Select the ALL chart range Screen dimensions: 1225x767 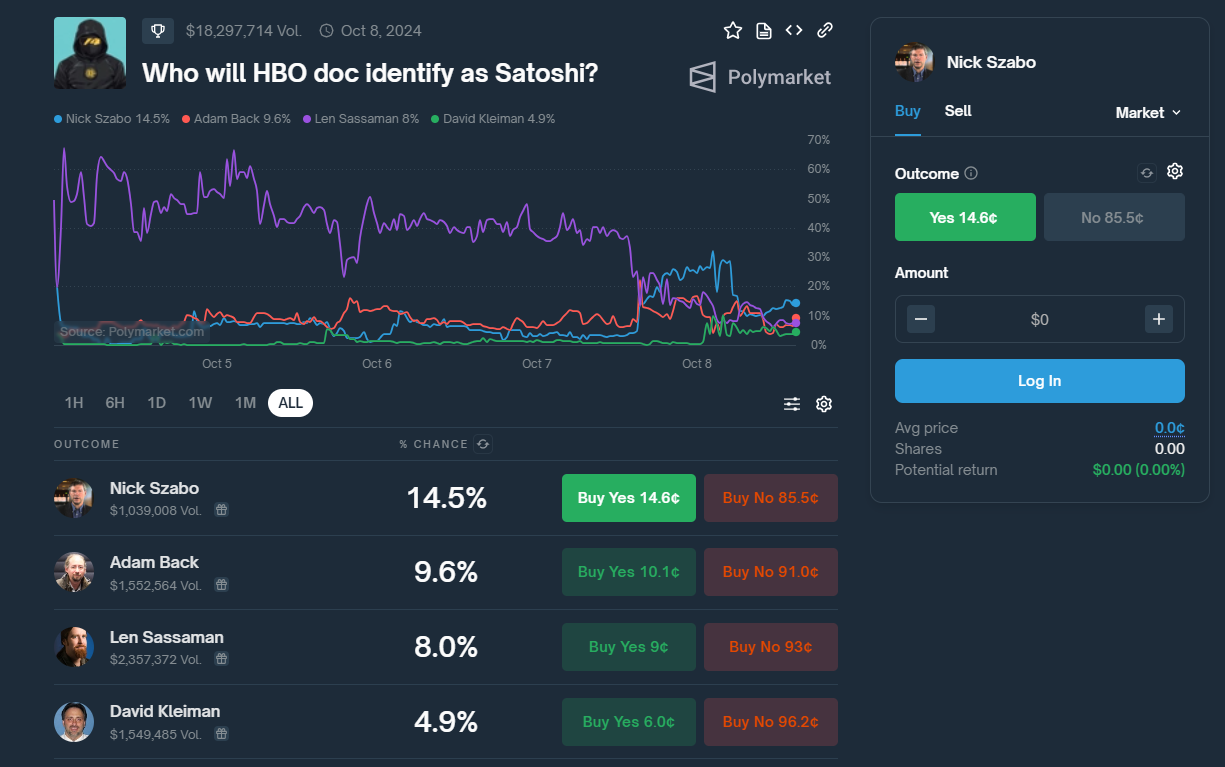(290, 403)
